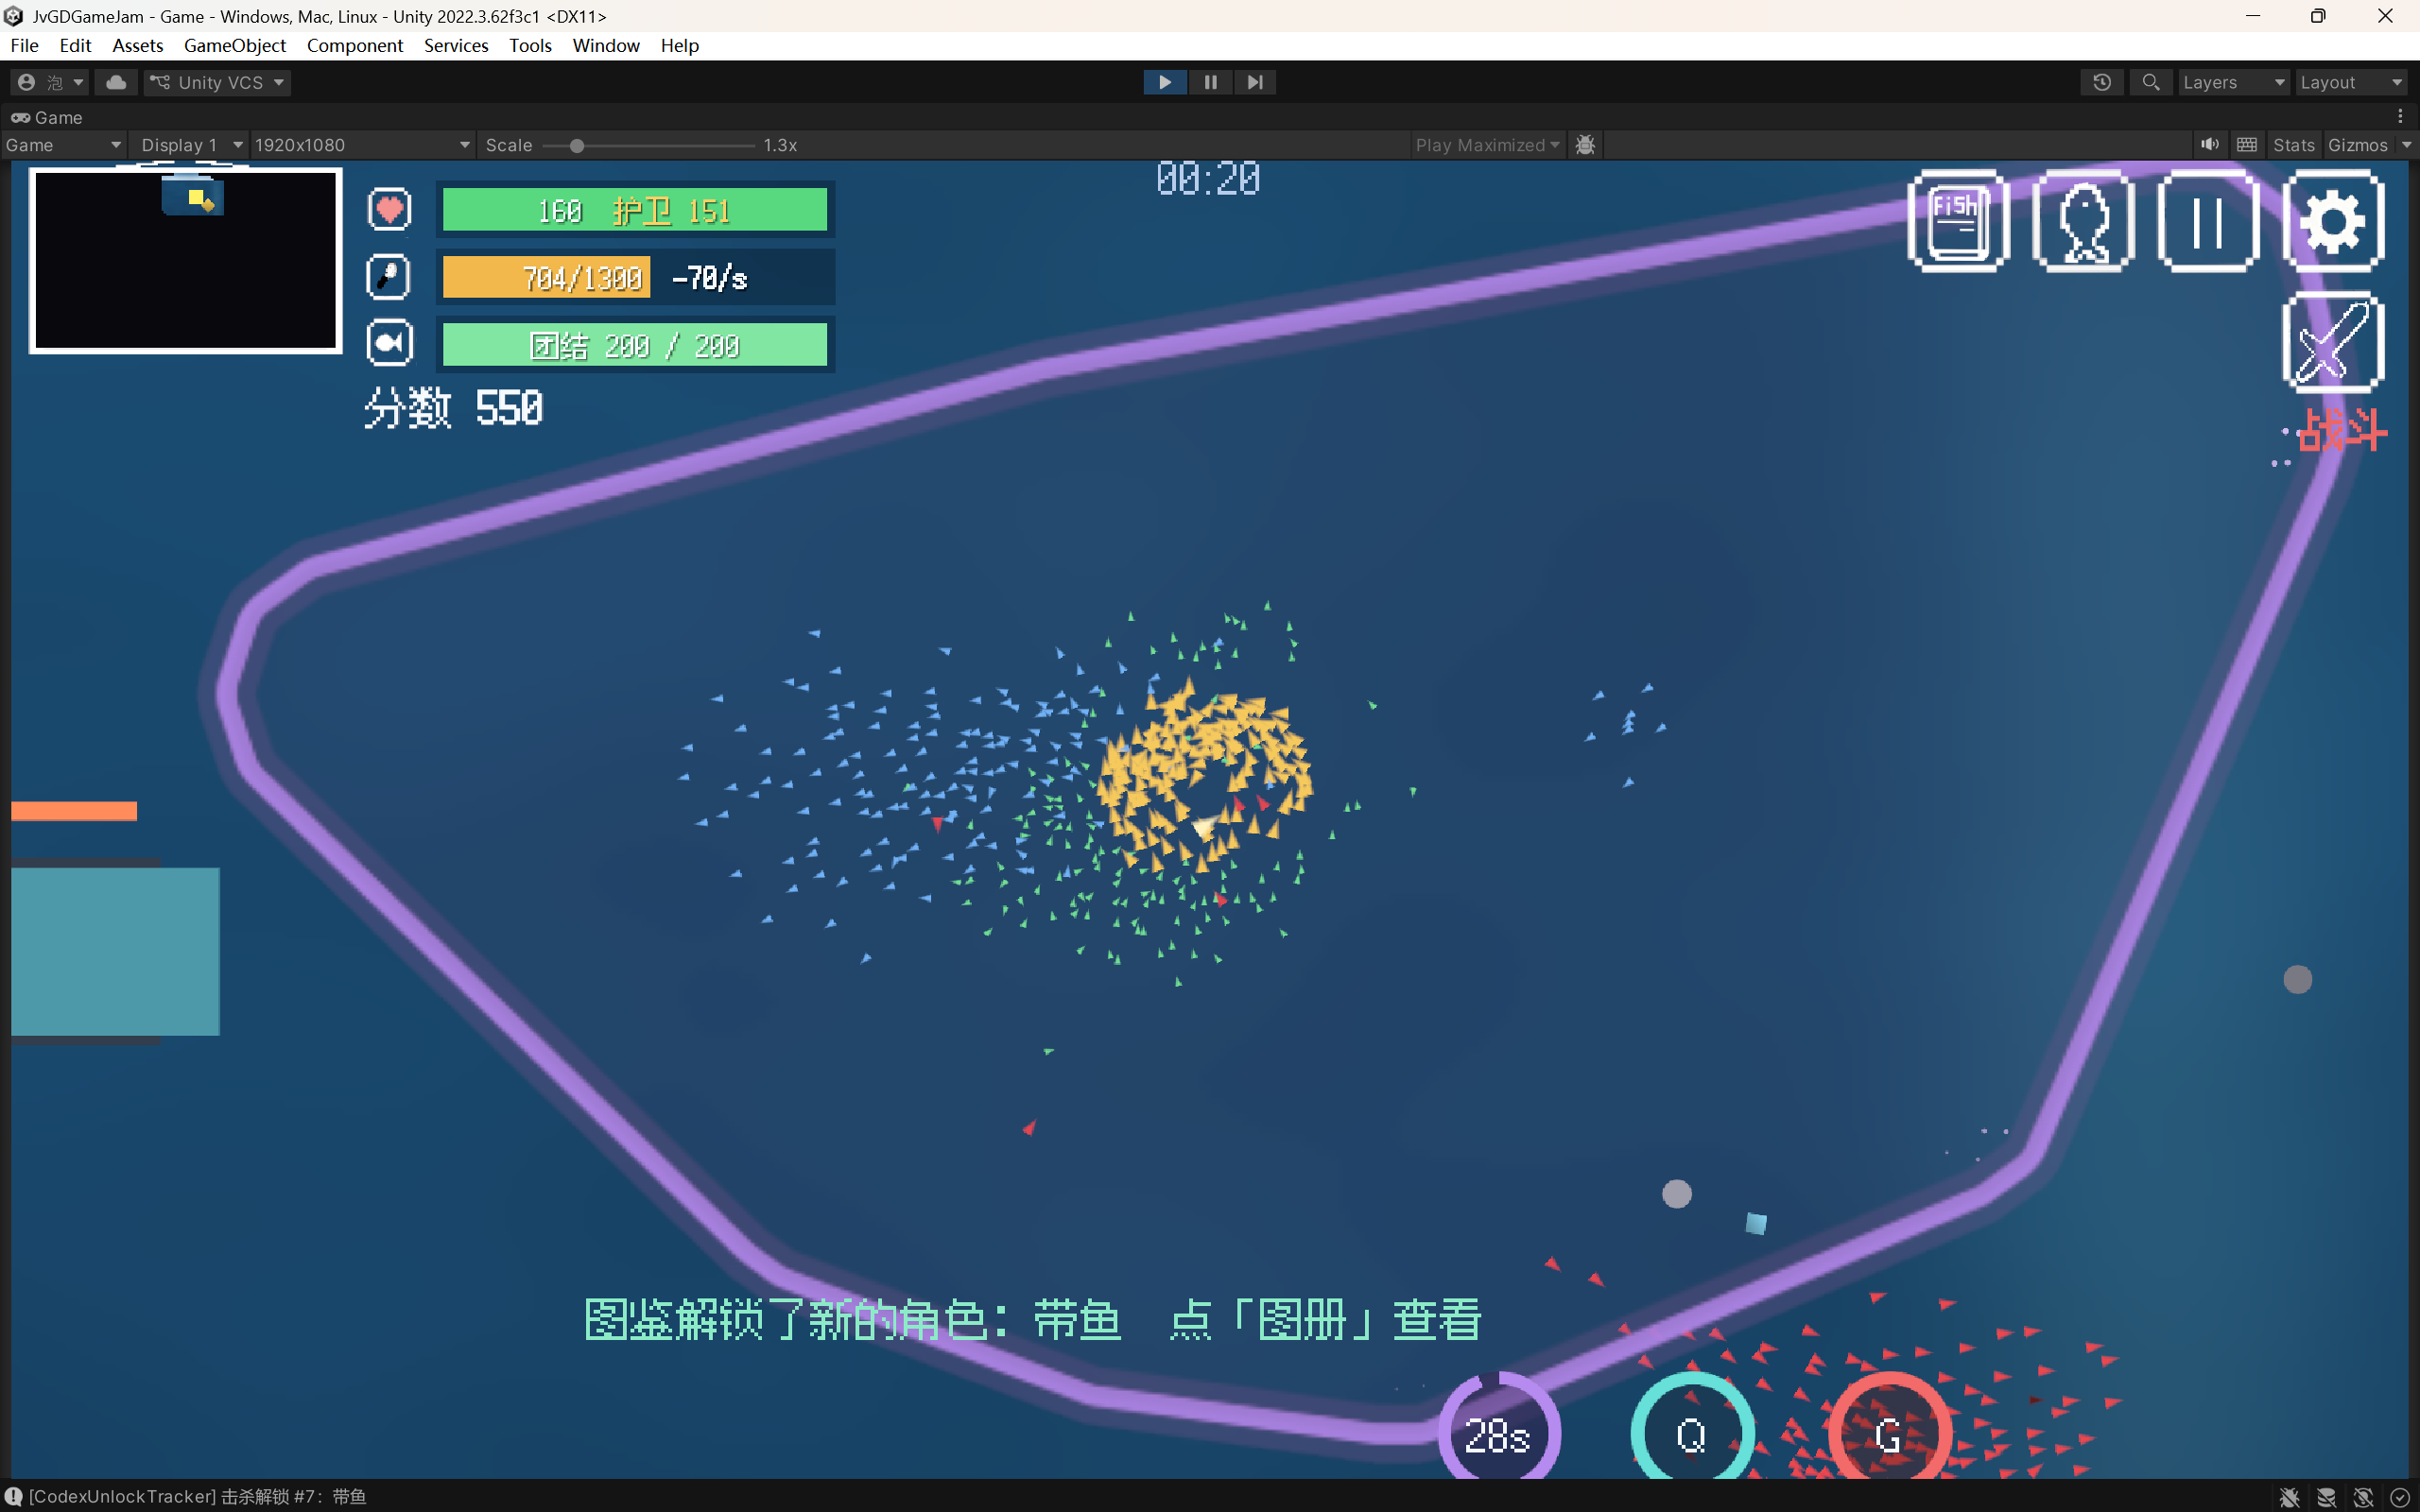Click the food energy icon
This screenshot has height=1512, width=2420.
(389, 277)
